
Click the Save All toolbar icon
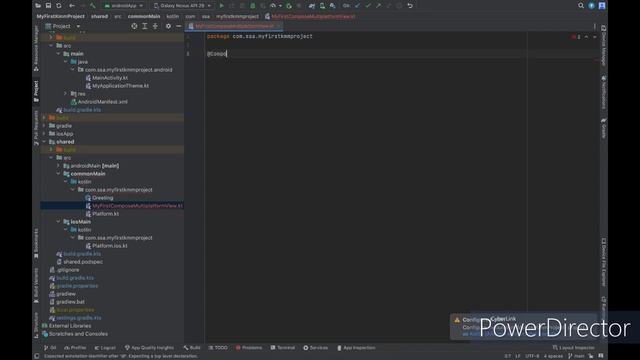48,6
